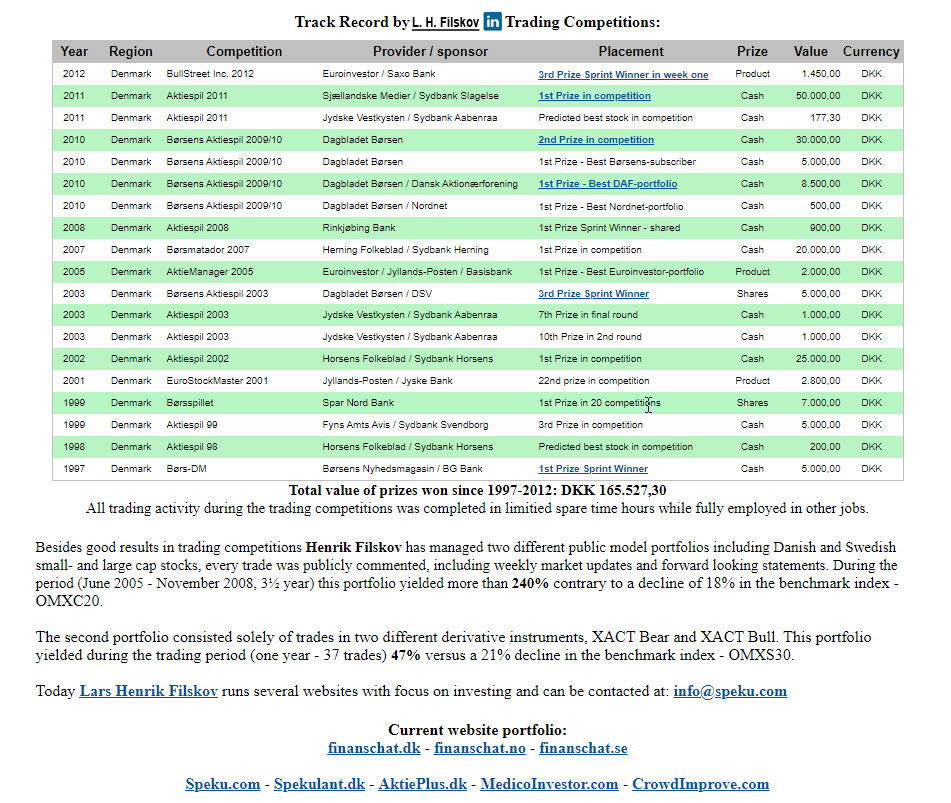
Task: Open the L. H. Filskov name link
Action: tap(445, 22)
